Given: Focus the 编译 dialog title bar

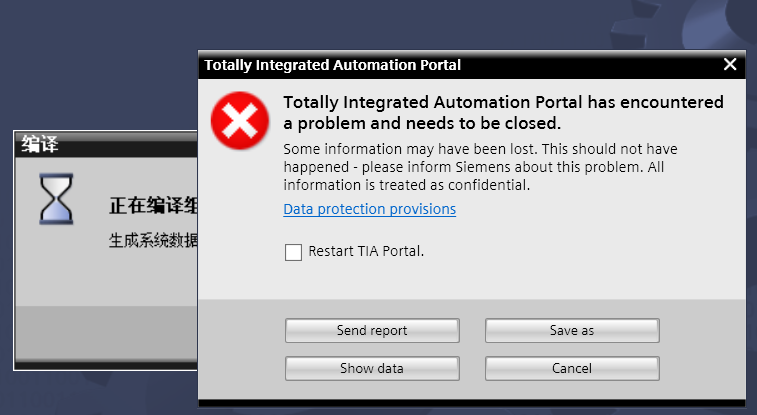Looking at the screenshot, I should pos(100,145).
